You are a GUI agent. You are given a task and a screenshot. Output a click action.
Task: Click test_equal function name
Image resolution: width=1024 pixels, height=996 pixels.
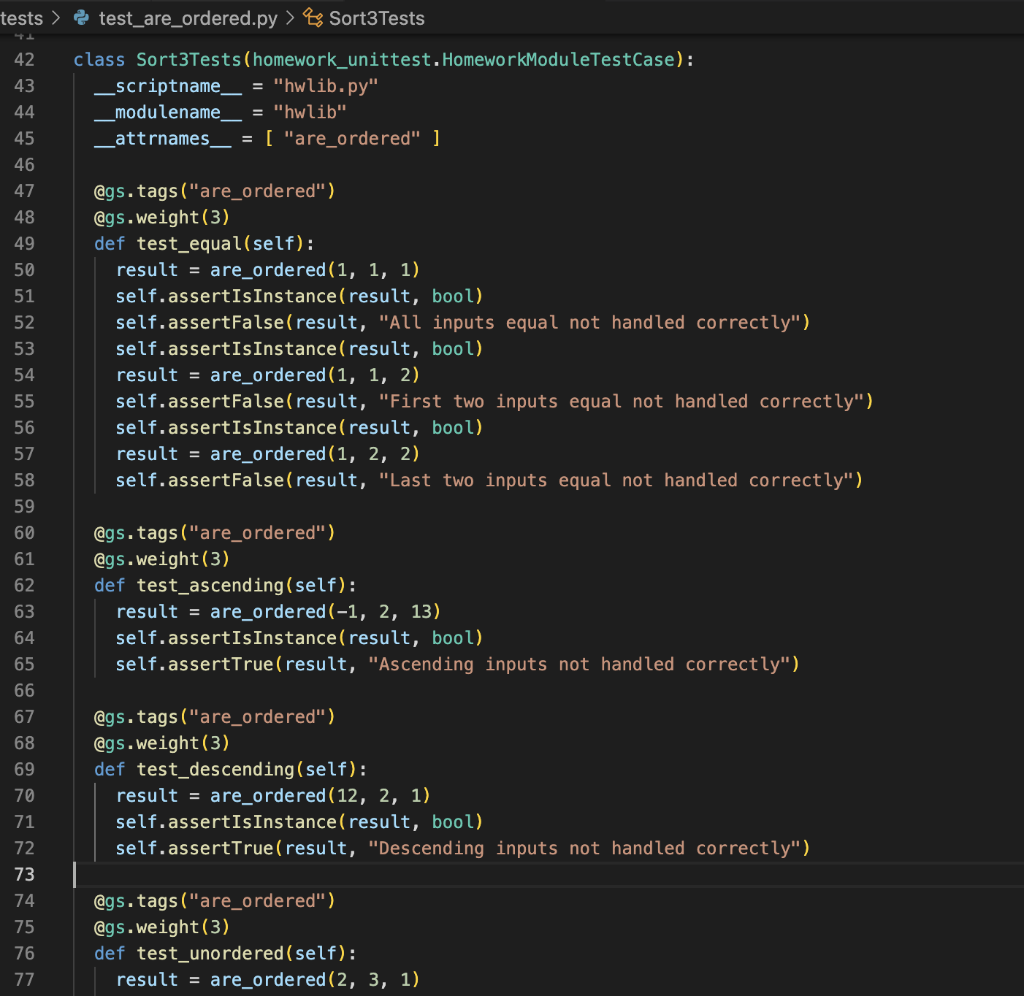pos(189,244)
